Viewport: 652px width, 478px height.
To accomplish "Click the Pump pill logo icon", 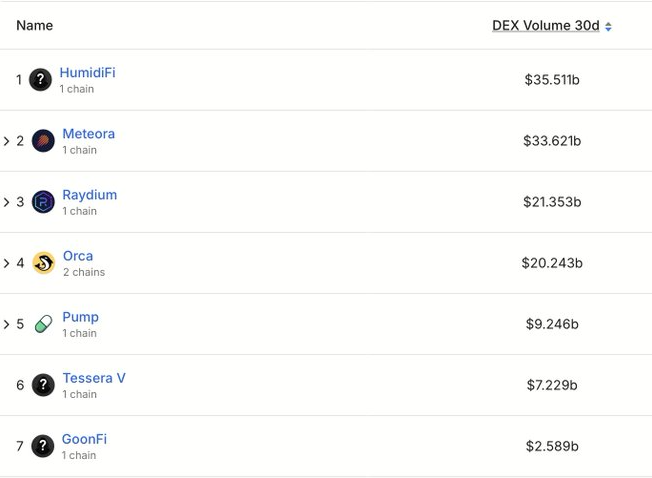I will click(43, 324).
